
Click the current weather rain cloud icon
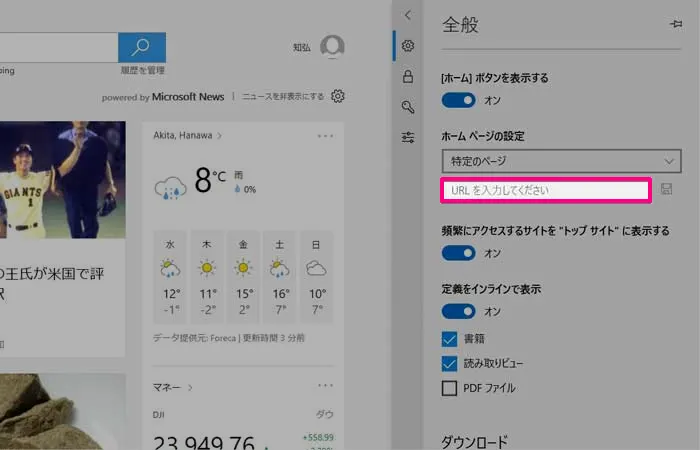tap(170, 188)
